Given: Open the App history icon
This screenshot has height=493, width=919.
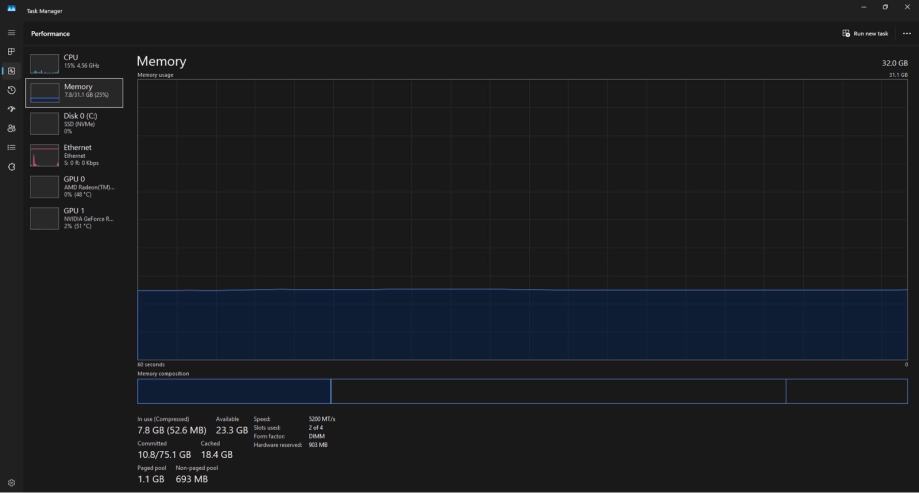Looking at the screenshot, I should 11,90.
